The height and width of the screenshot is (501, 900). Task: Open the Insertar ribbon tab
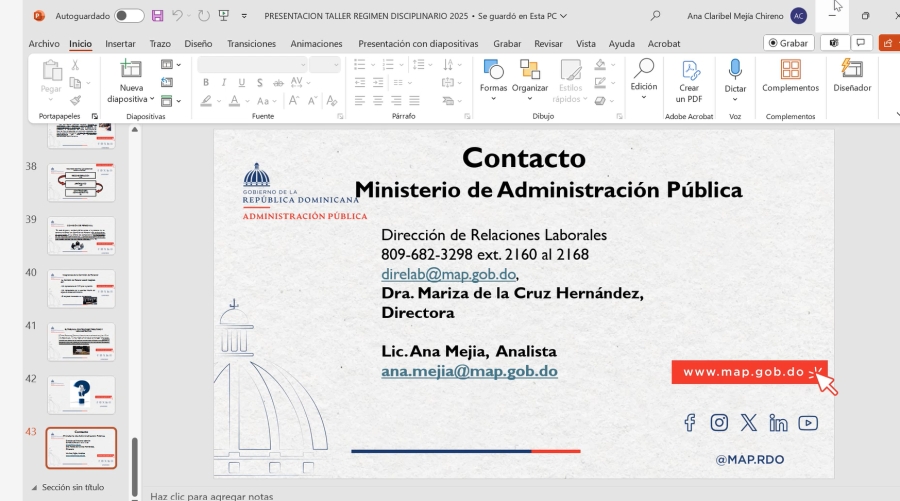pos(120,44)
